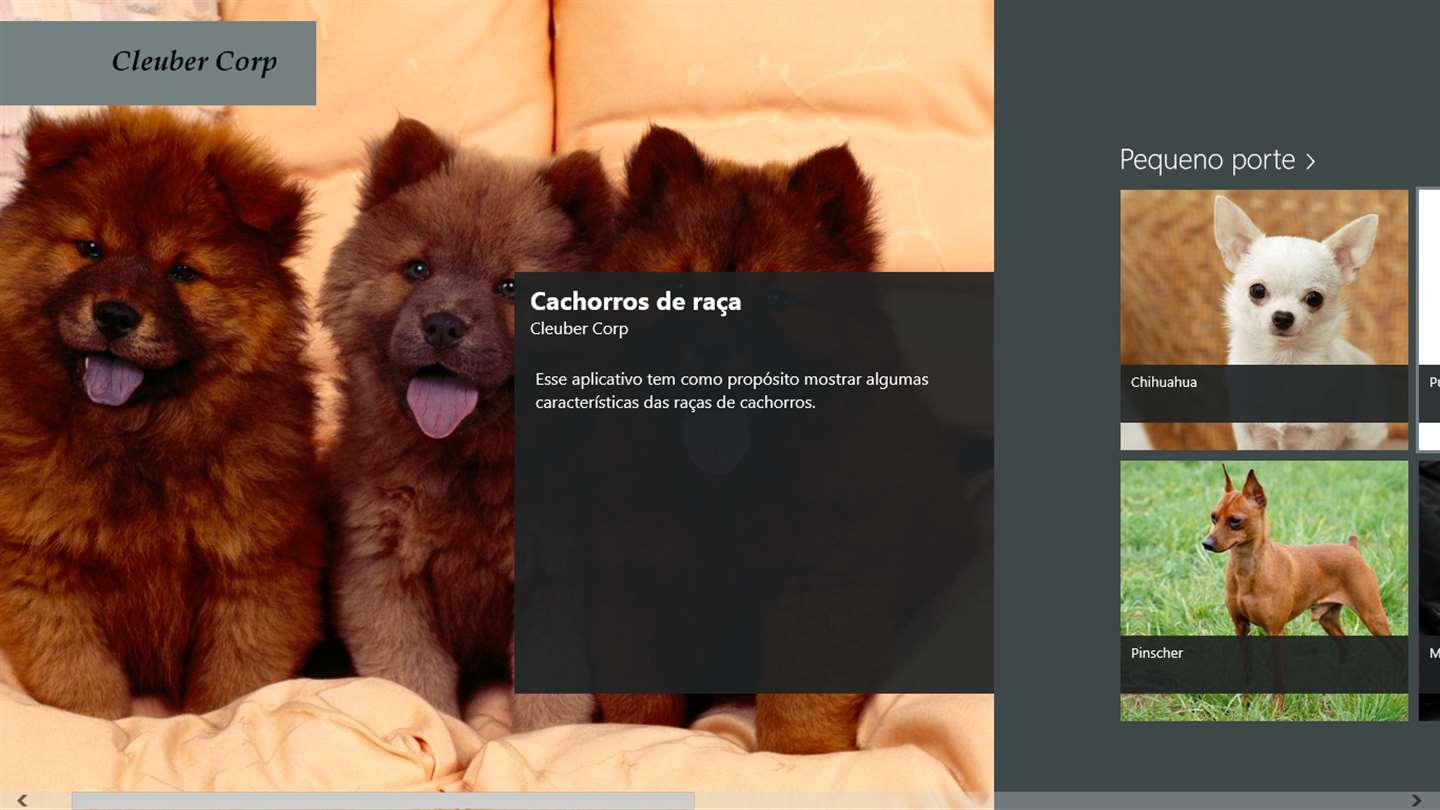
Task: Click the Cleuber Corp logo banner
Action: [158, 63]
